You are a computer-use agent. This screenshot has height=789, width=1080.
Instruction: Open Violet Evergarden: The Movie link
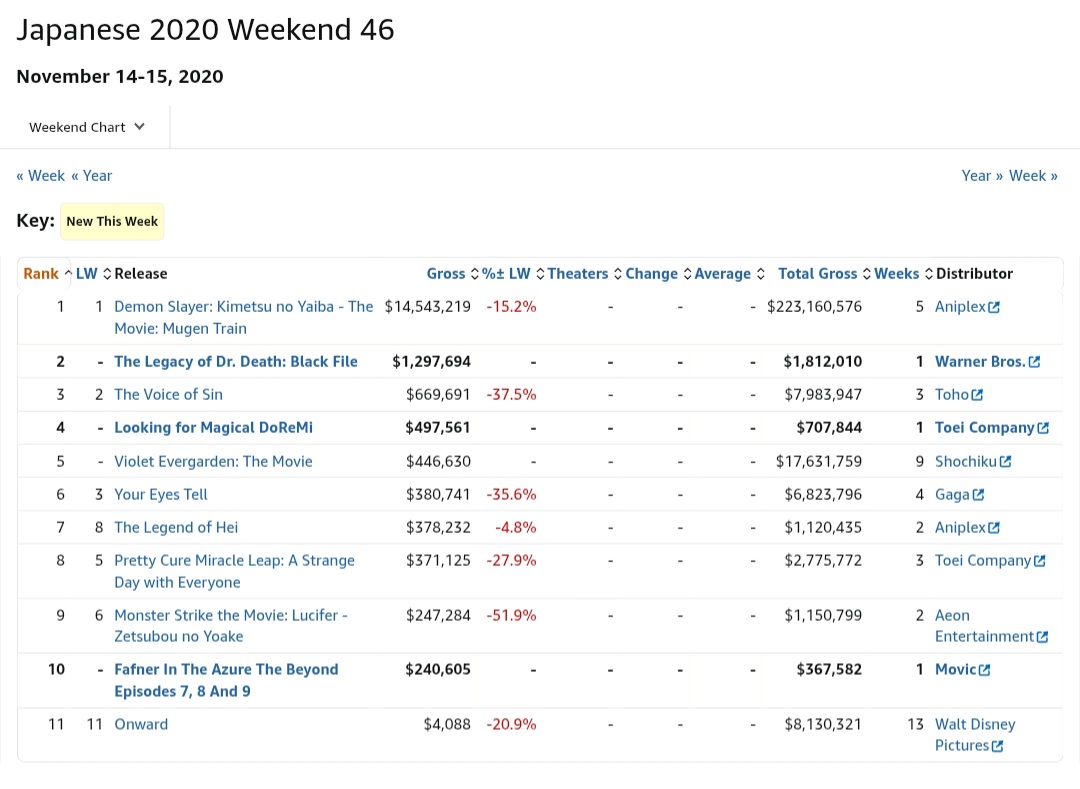click(213, 462)
